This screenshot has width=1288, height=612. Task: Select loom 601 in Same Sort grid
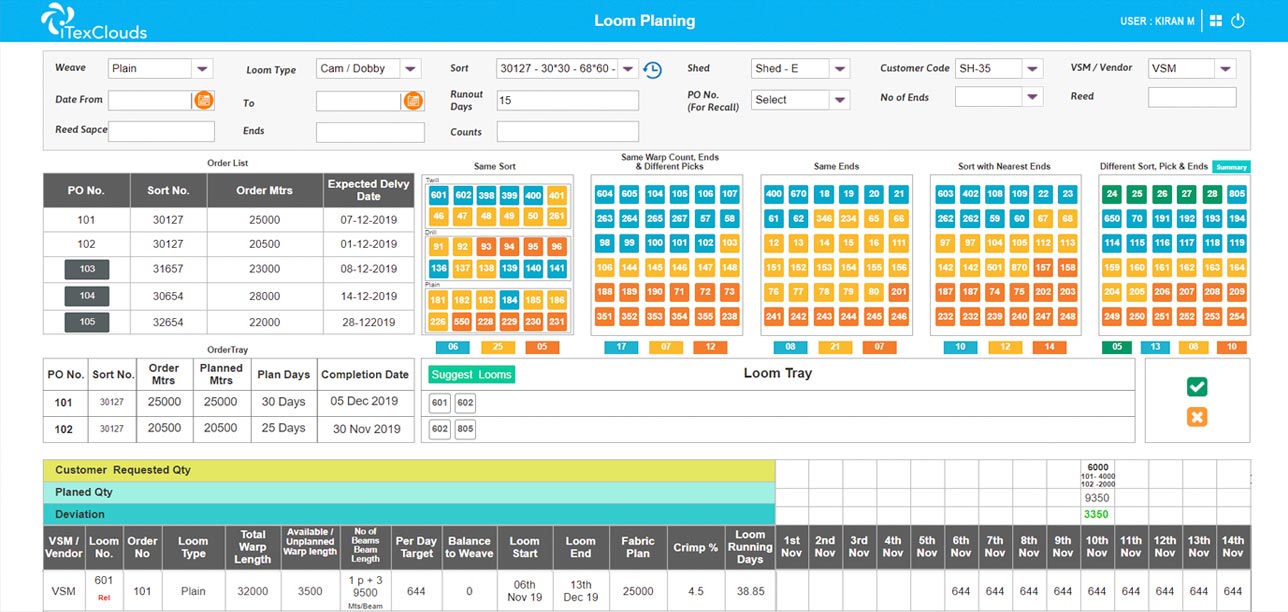coord(438,196)
